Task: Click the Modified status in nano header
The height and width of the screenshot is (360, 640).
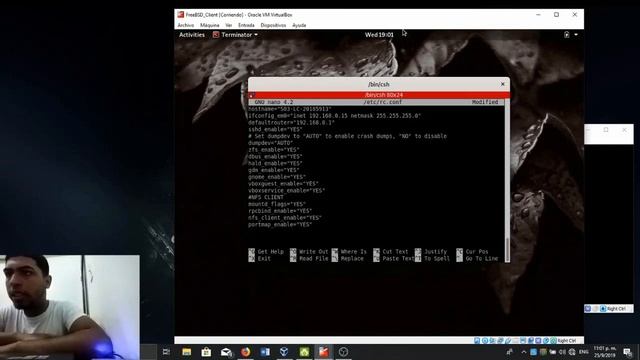Action: tap(485, 102)
